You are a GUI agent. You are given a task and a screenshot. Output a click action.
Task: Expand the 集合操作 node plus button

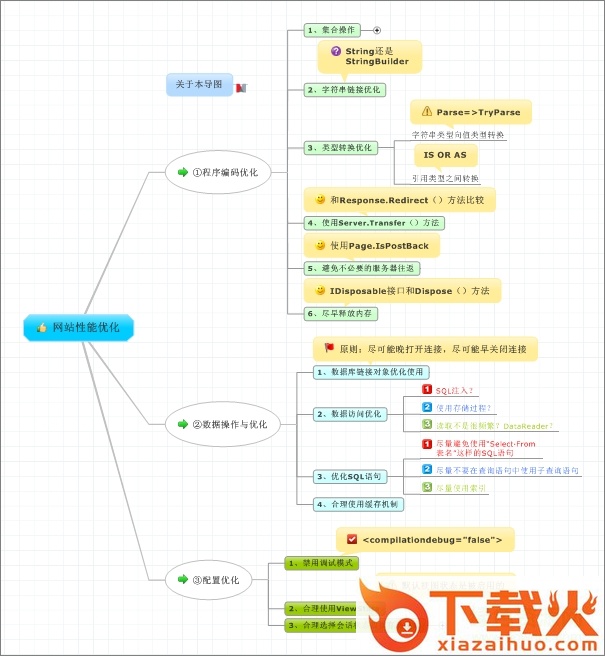click(377, 30)
